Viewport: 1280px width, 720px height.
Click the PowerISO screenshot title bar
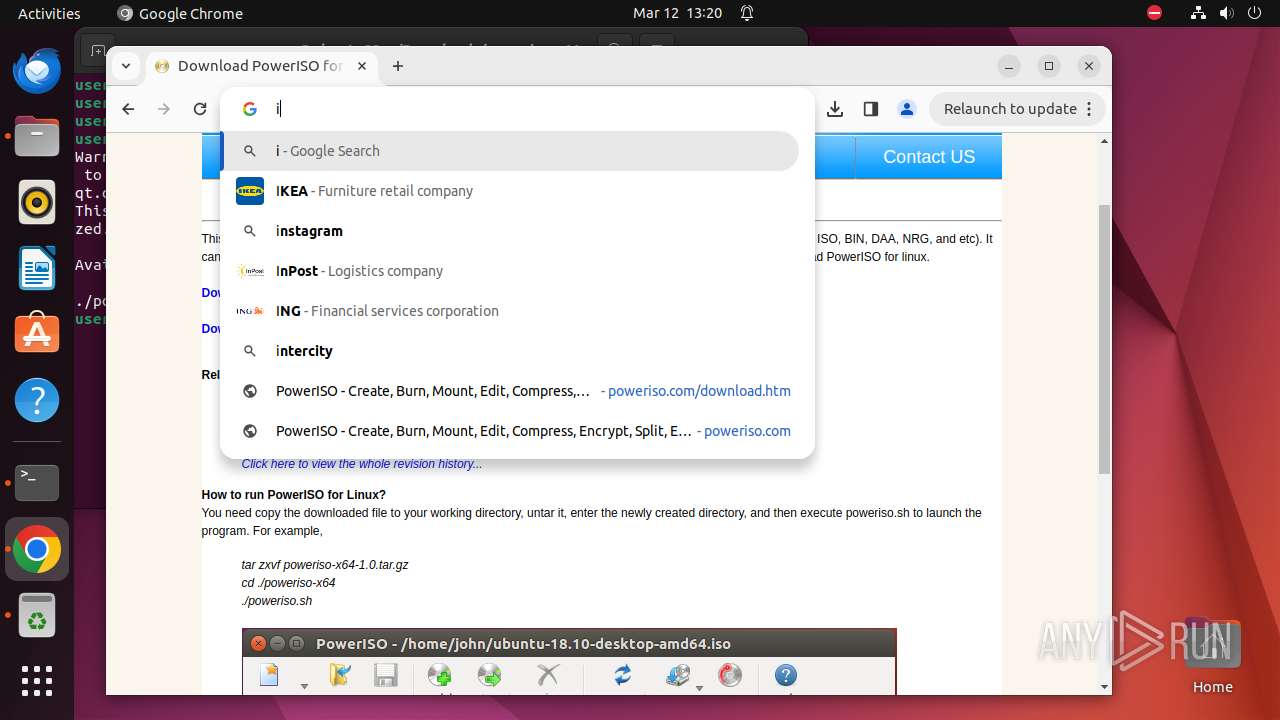(569, 643)
